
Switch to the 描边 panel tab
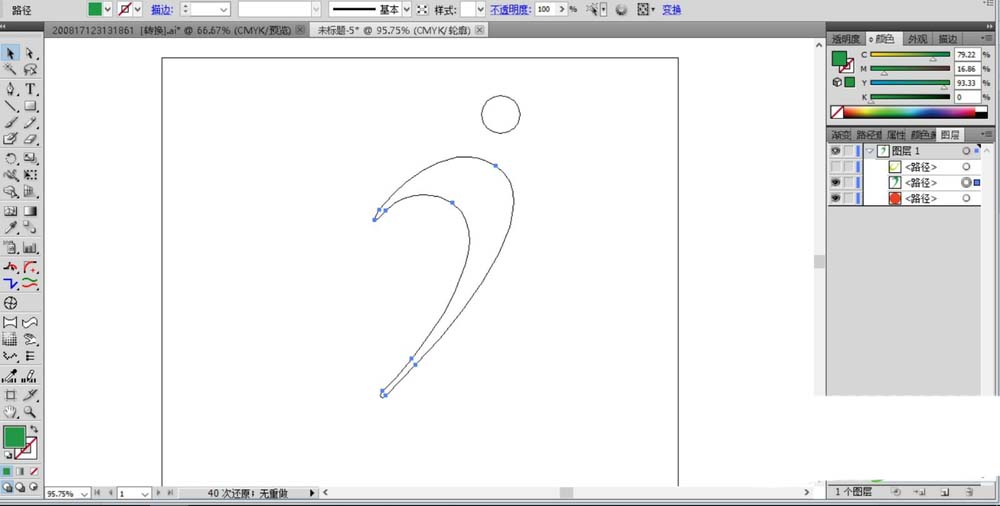click(948, 39)
